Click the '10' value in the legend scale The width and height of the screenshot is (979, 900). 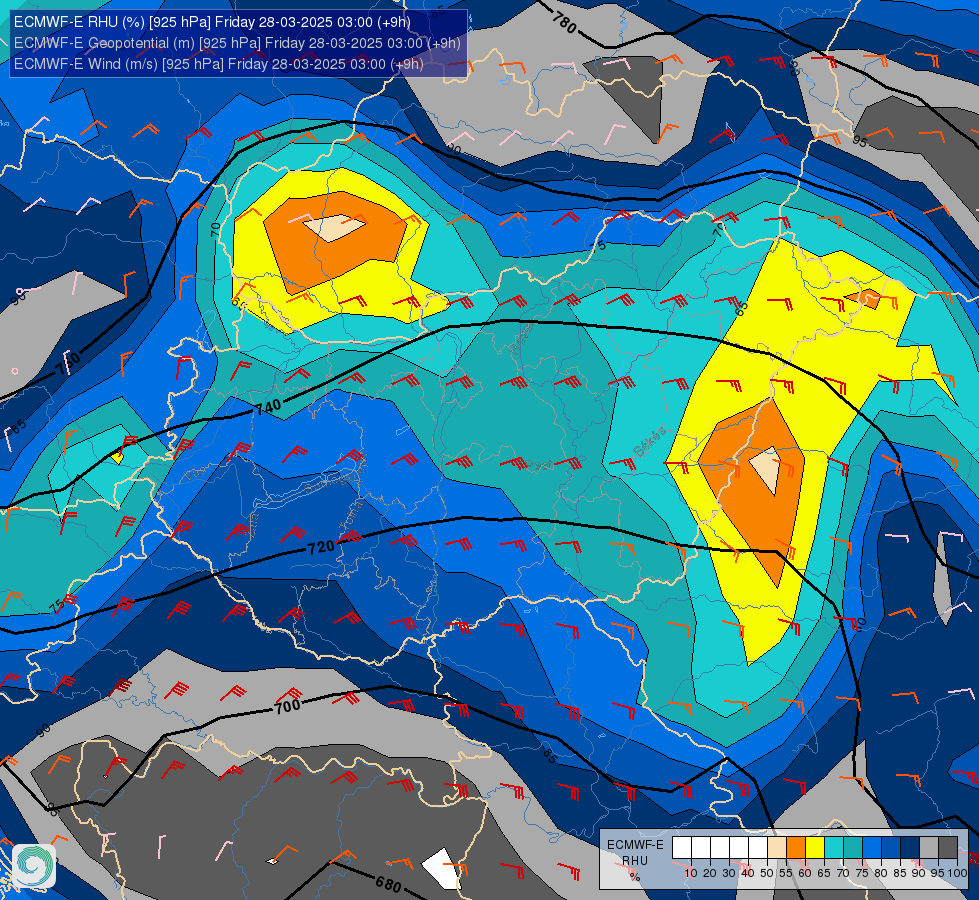click(x=691, y=873)
